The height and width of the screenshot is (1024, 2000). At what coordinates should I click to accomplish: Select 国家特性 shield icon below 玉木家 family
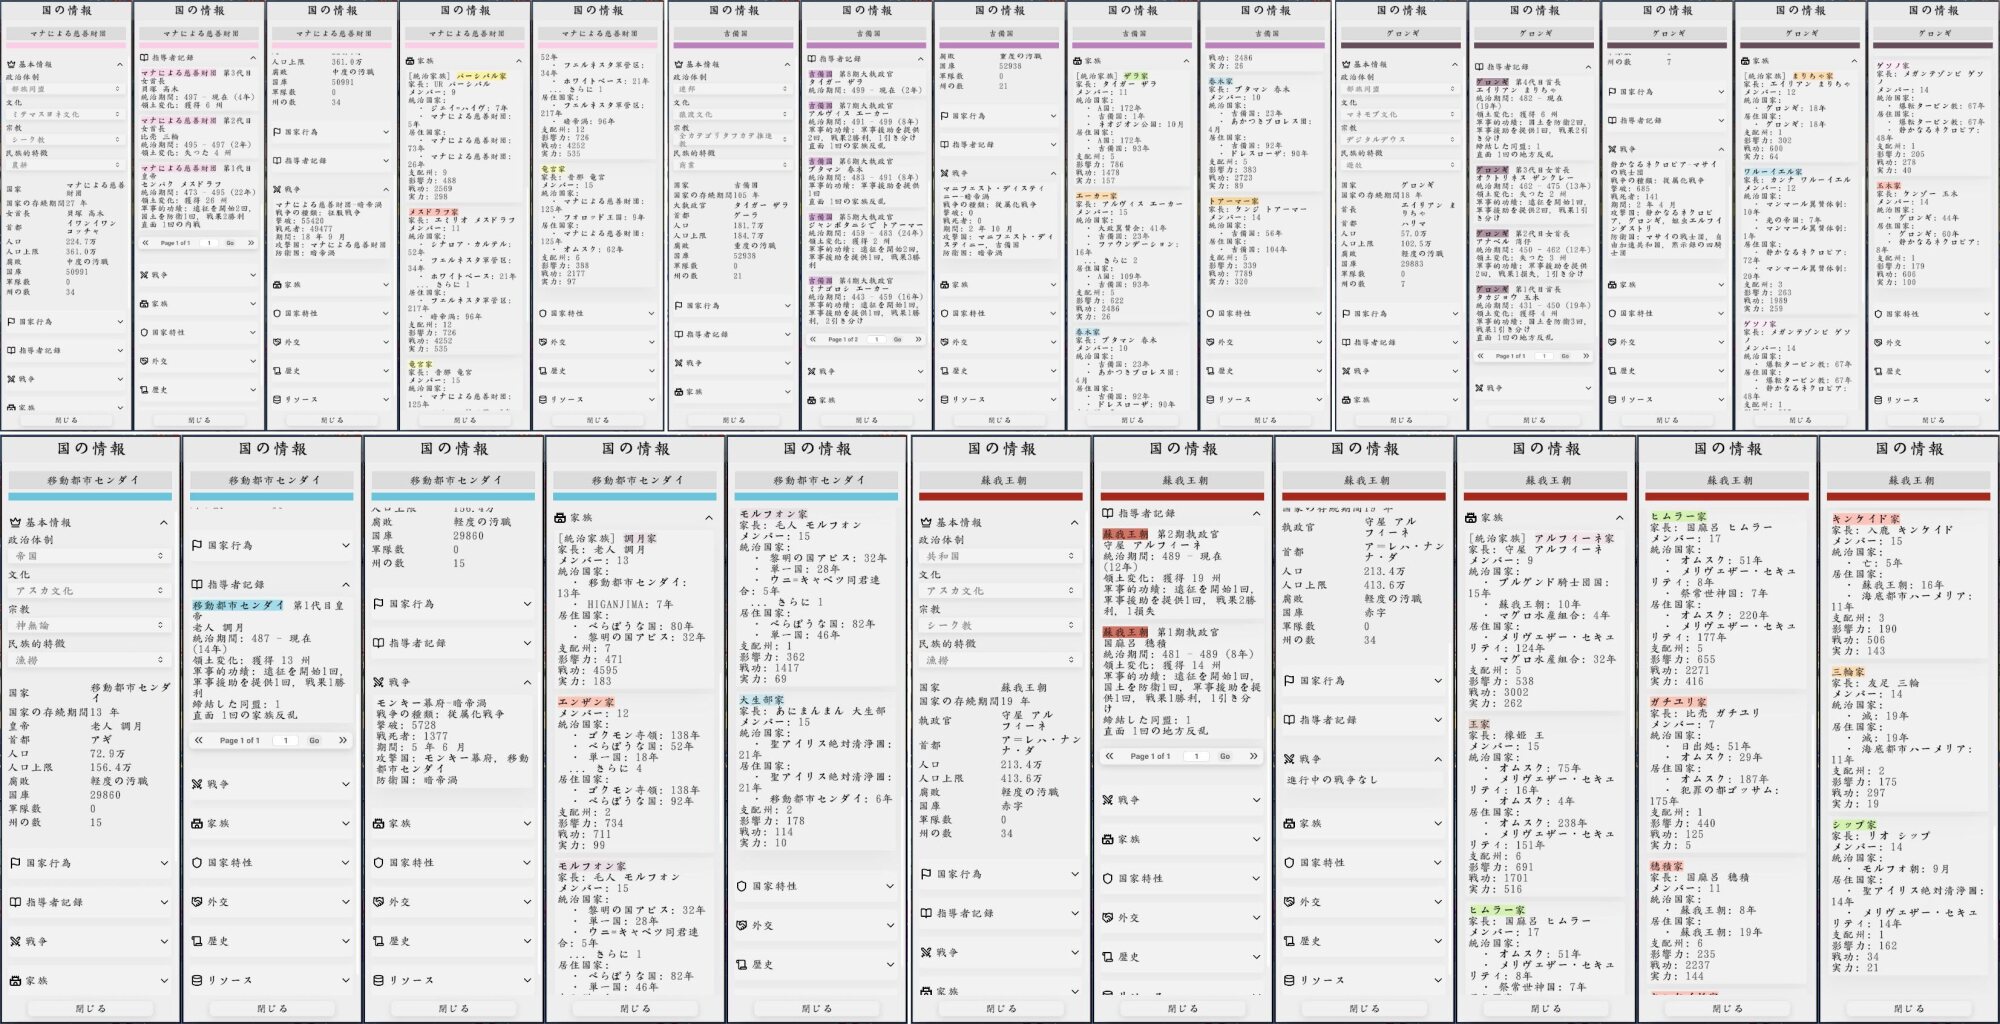pyautogui.click(x=1879, y=314)
